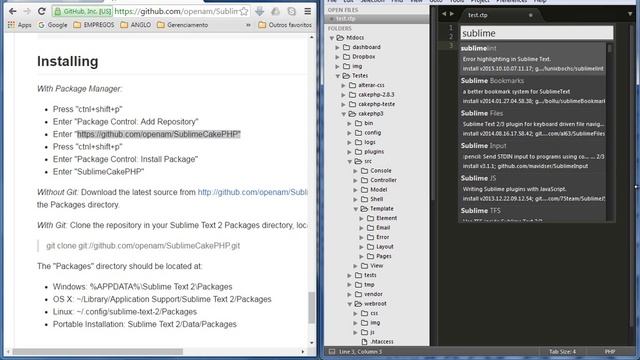The image size is (640, 360).
Task: Expand the cakephp-2.8.3 folder
Action: click(x=344, y=95)
